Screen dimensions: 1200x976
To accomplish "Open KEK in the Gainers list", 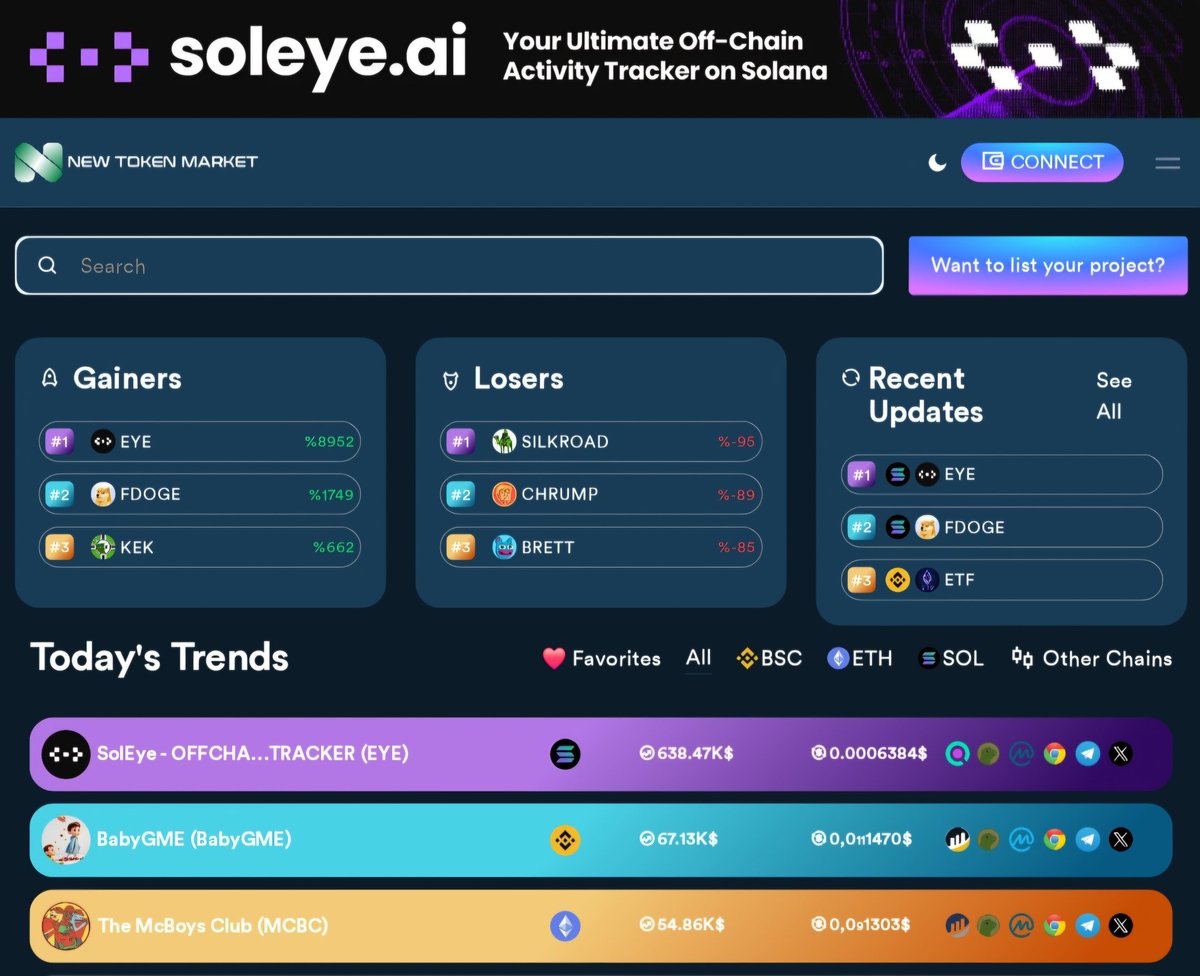I will (200, 547).
